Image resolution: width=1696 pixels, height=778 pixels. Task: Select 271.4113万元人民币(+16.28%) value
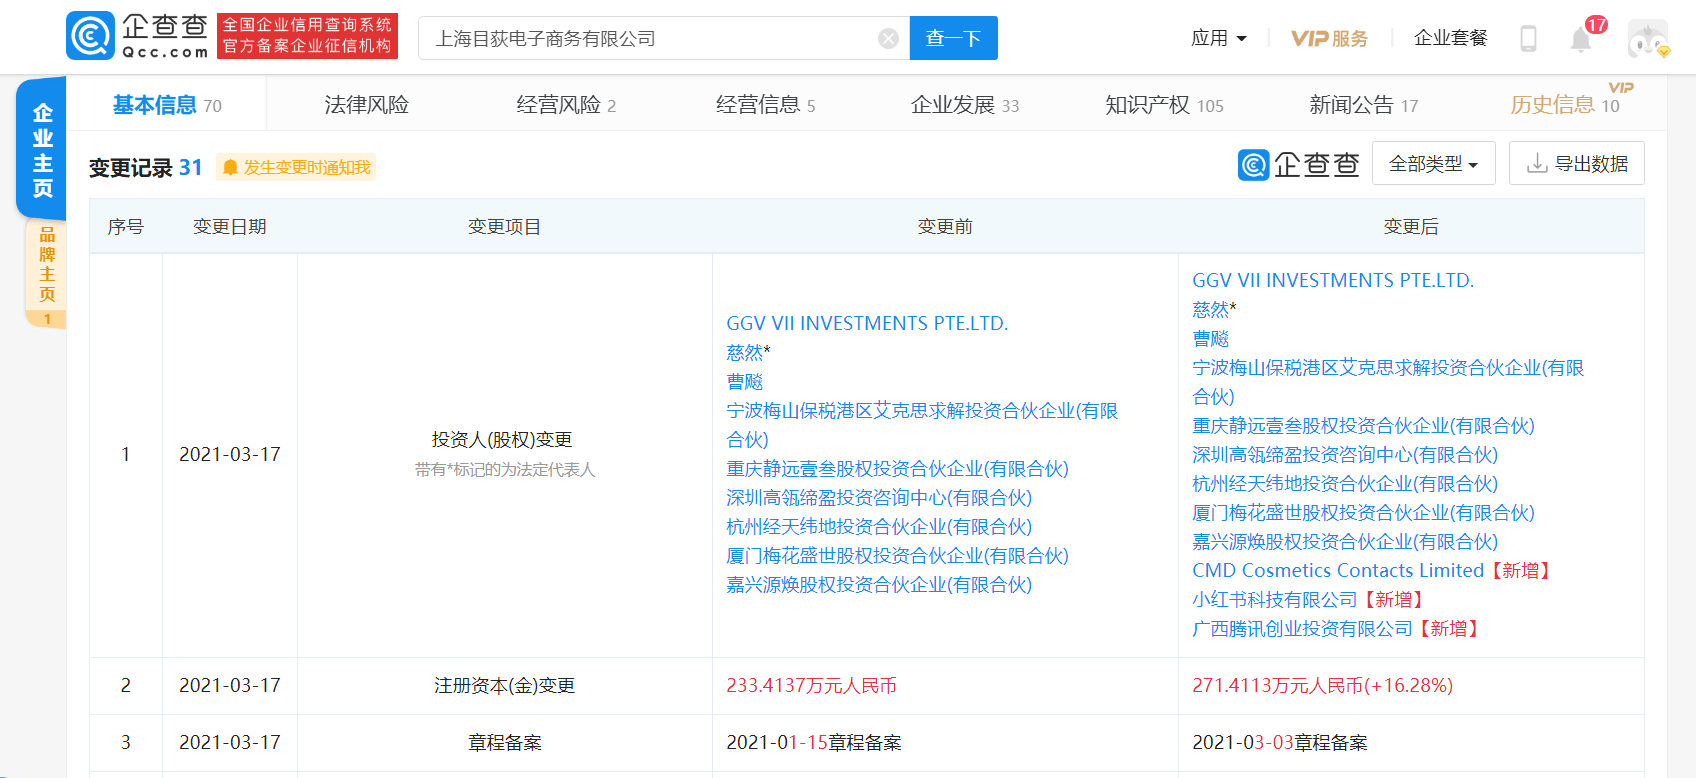click(1322, 685)
